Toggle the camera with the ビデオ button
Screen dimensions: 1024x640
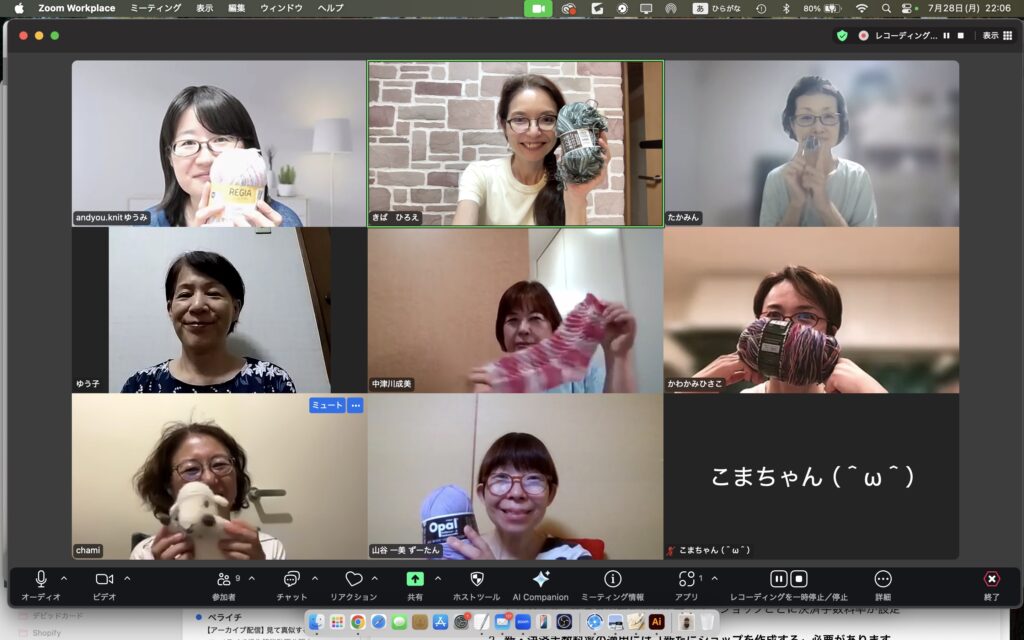click(104, 579)
